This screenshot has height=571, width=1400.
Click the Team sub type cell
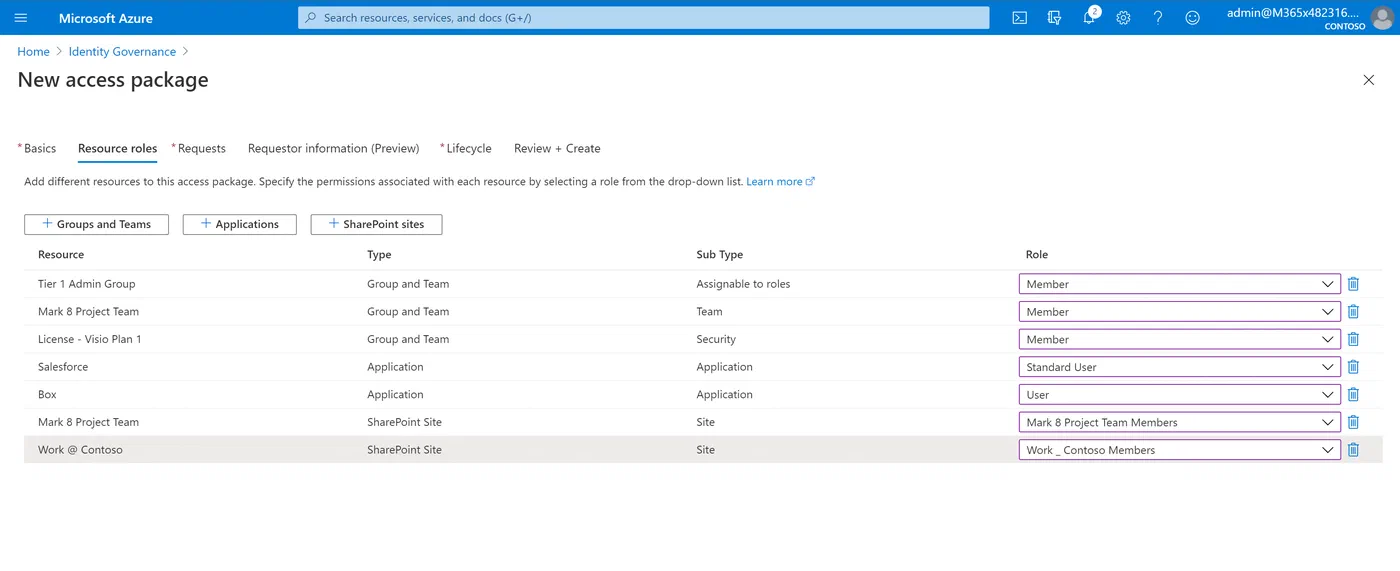click(x=709, y=311)
